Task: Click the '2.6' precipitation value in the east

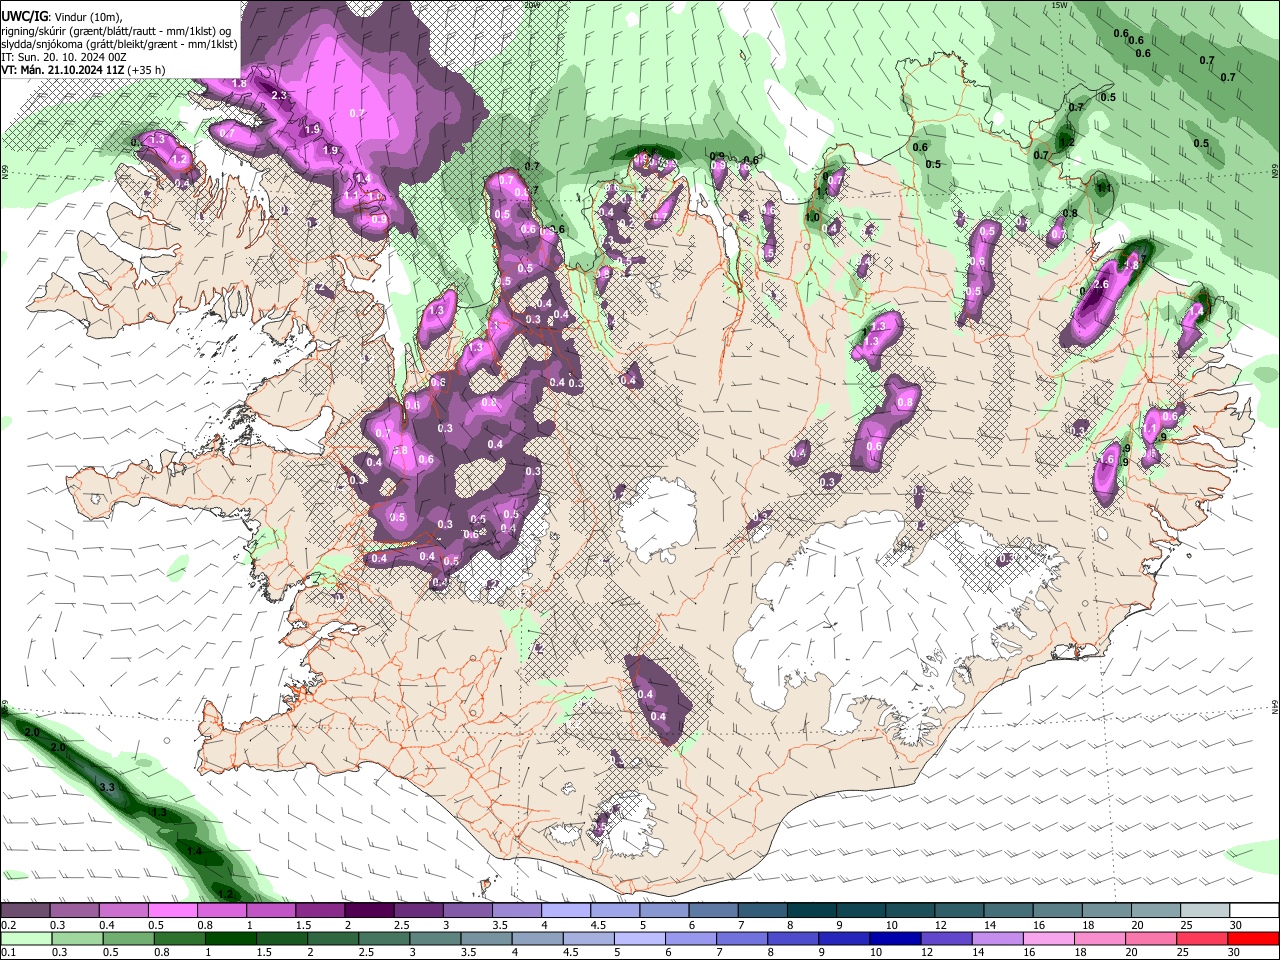Action: 1102,285
